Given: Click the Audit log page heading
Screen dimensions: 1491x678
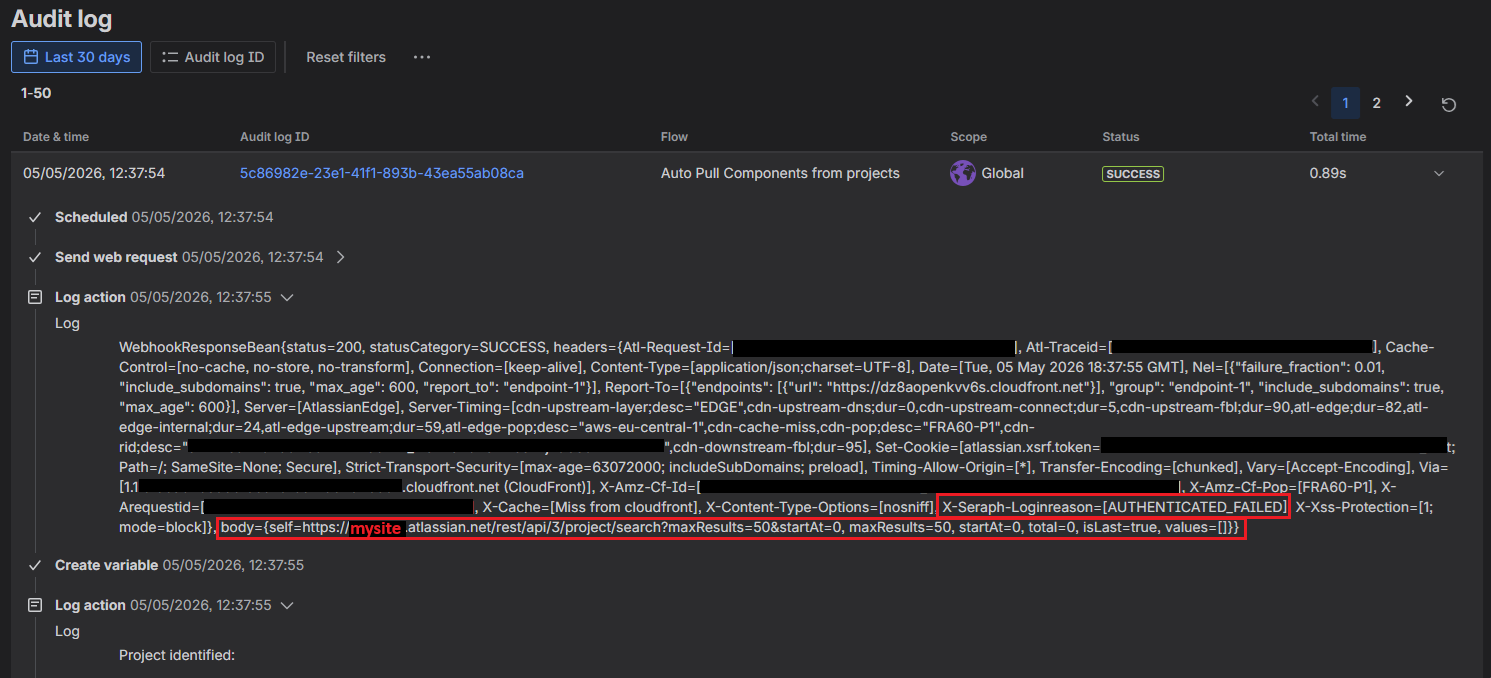Looking at the screenshot, I should click(62, 18).
